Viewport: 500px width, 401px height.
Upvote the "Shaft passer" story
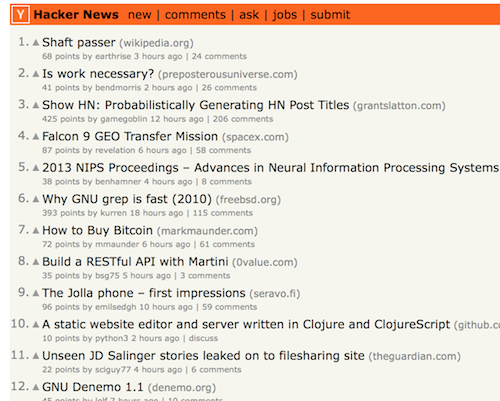pos(36,43)
